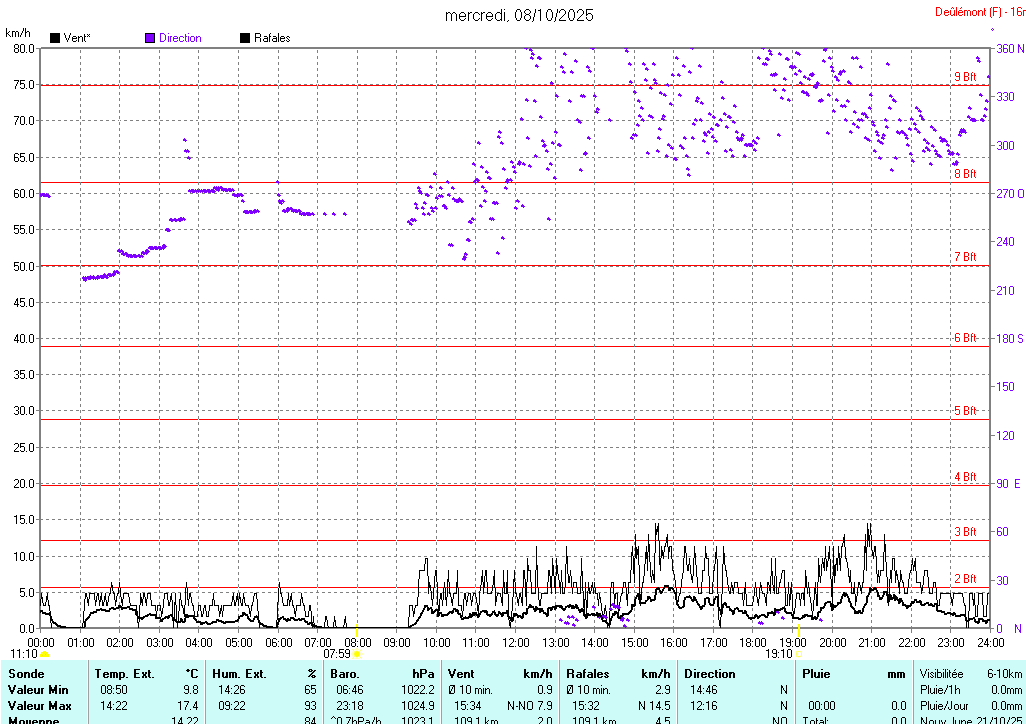Click the Baro. hPa column header
The image size is (1026, 724).
click(x=346, y=674)
